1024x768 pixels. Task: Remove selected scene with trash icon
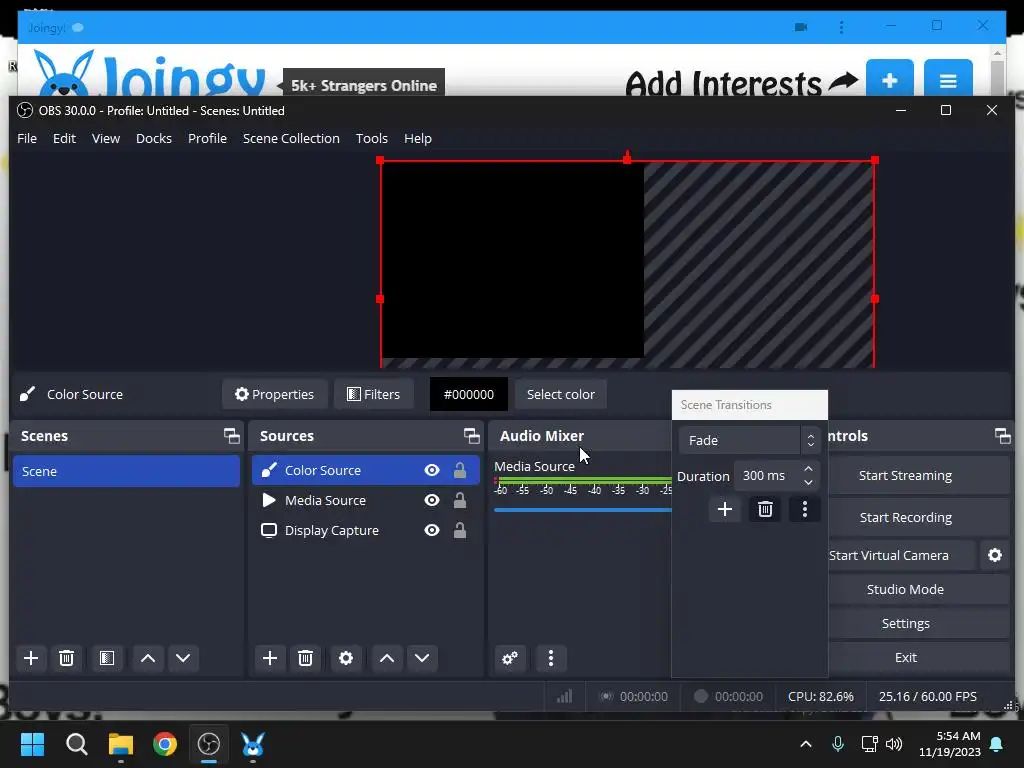[66, 658]
